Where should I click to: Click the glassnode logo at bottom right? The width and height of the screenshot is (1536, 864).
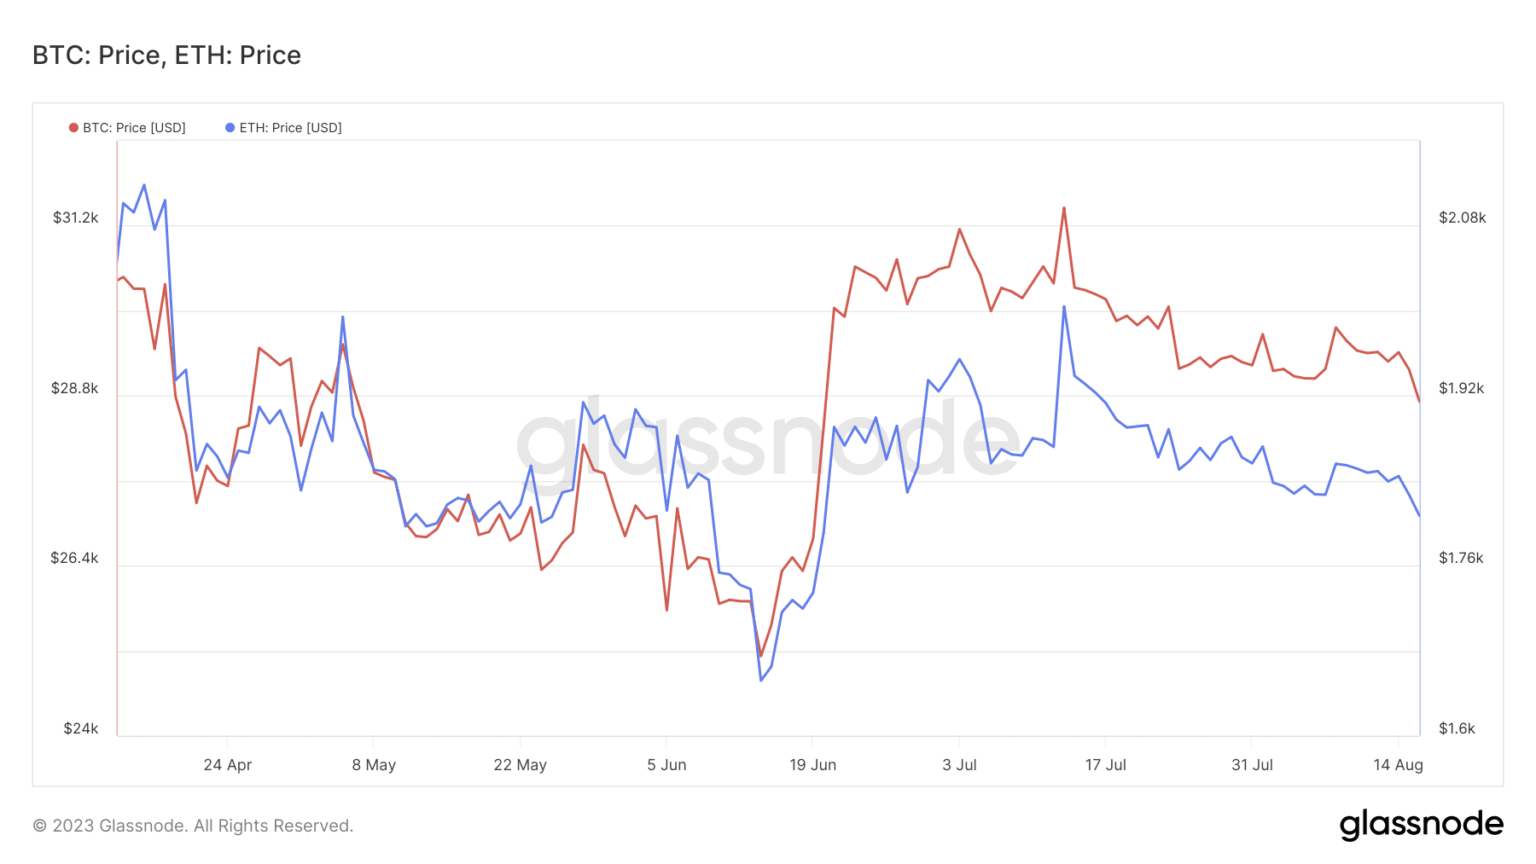[1421, 824]
